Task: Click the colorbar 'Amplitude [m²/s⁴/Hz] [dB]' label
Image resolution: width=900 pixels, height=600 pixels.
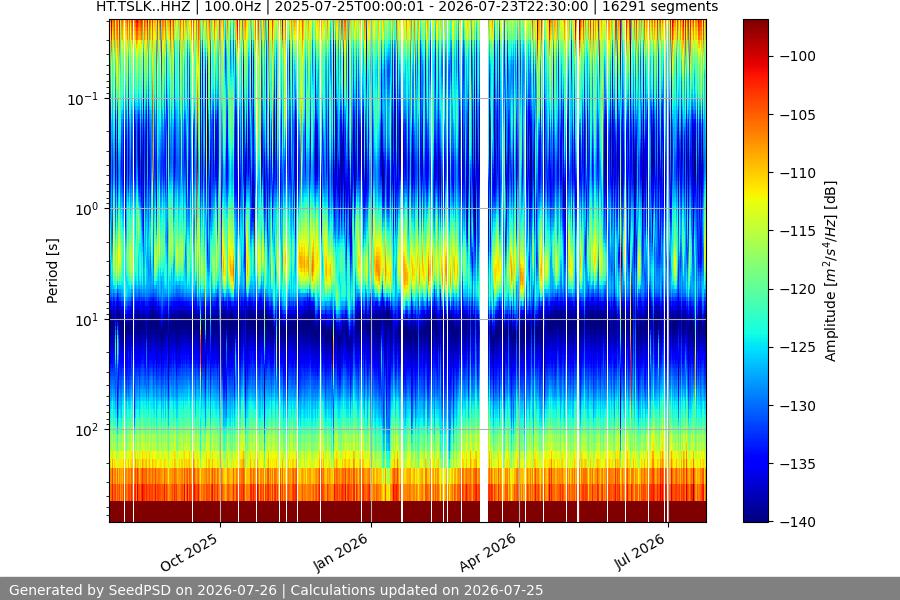Action: tap(831, 271)
